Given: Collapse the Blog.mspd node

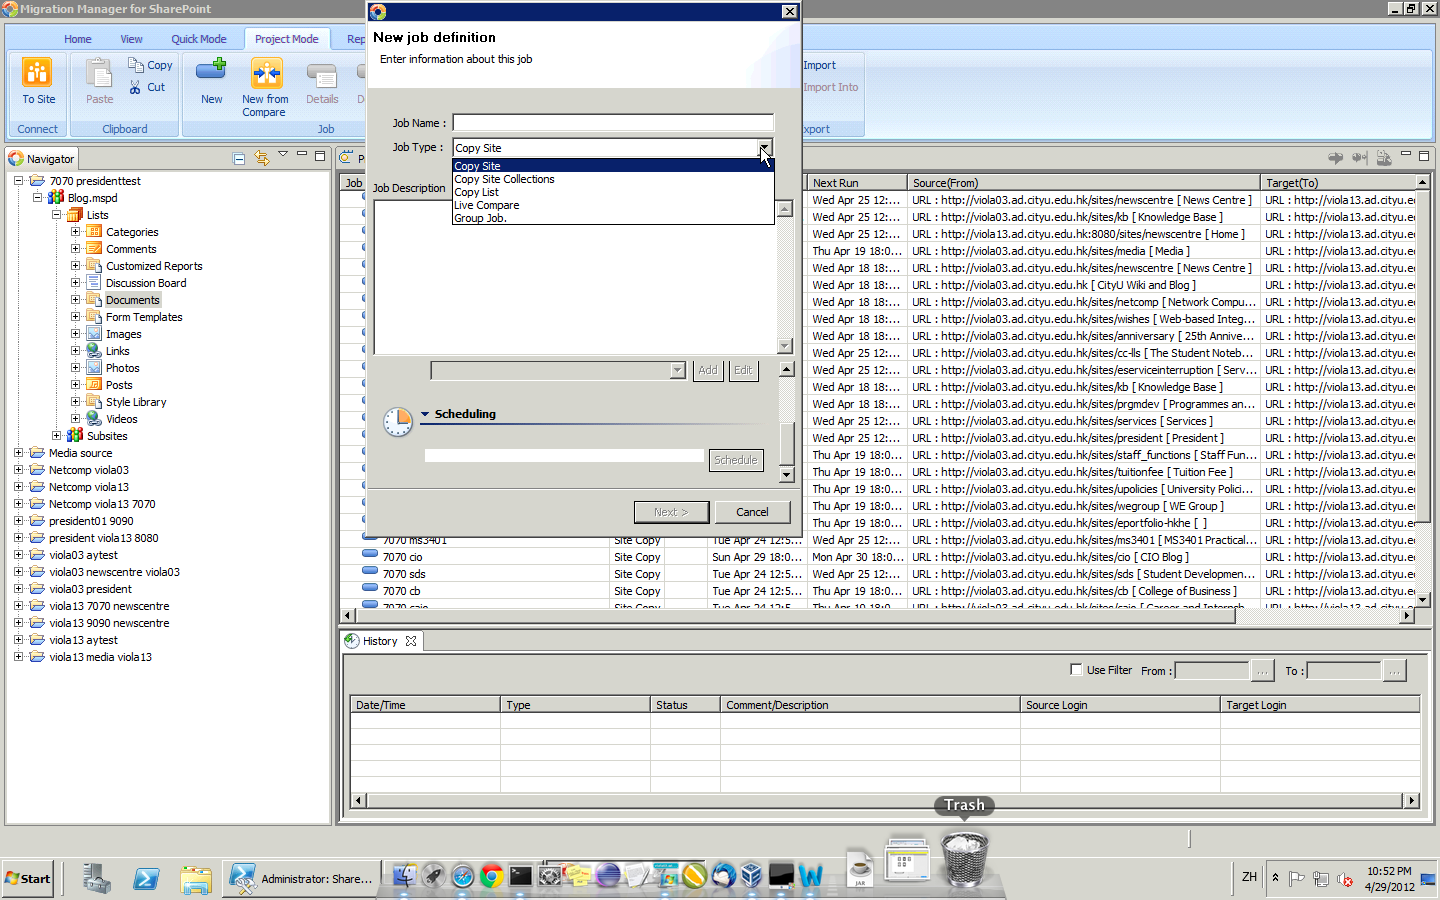Looking at the screenshot, I should (x=38, y=198).
